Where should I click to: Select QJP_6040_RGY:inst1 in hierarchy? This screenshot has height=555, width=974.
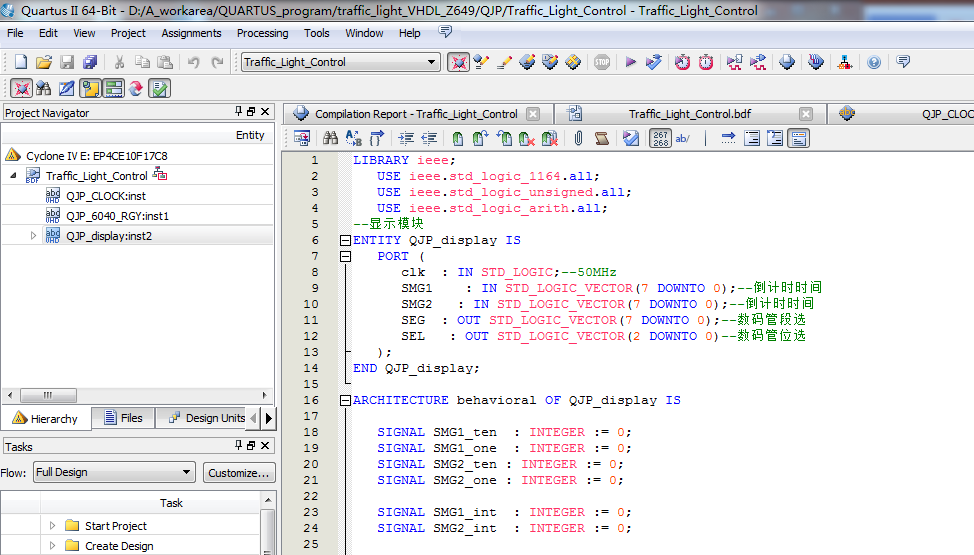pos(117,216)
